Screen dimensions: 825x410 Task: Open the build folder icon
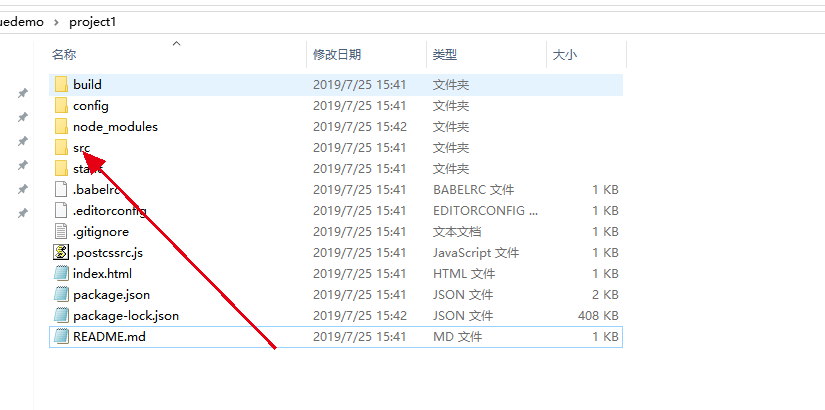(x=61, y=85)
